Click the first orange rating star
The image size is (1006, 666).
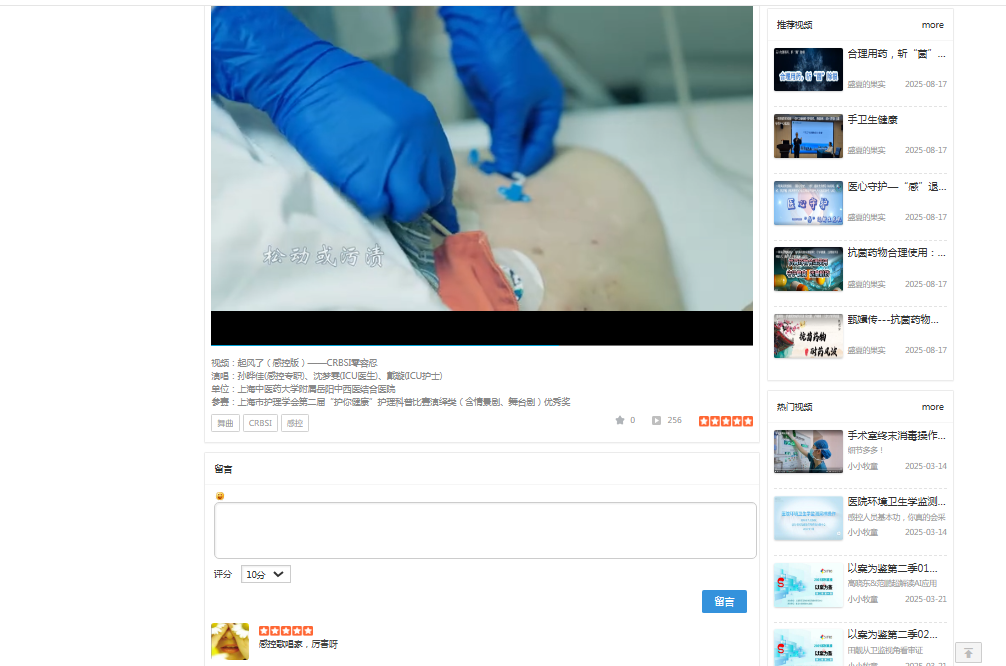pos(702,420)
